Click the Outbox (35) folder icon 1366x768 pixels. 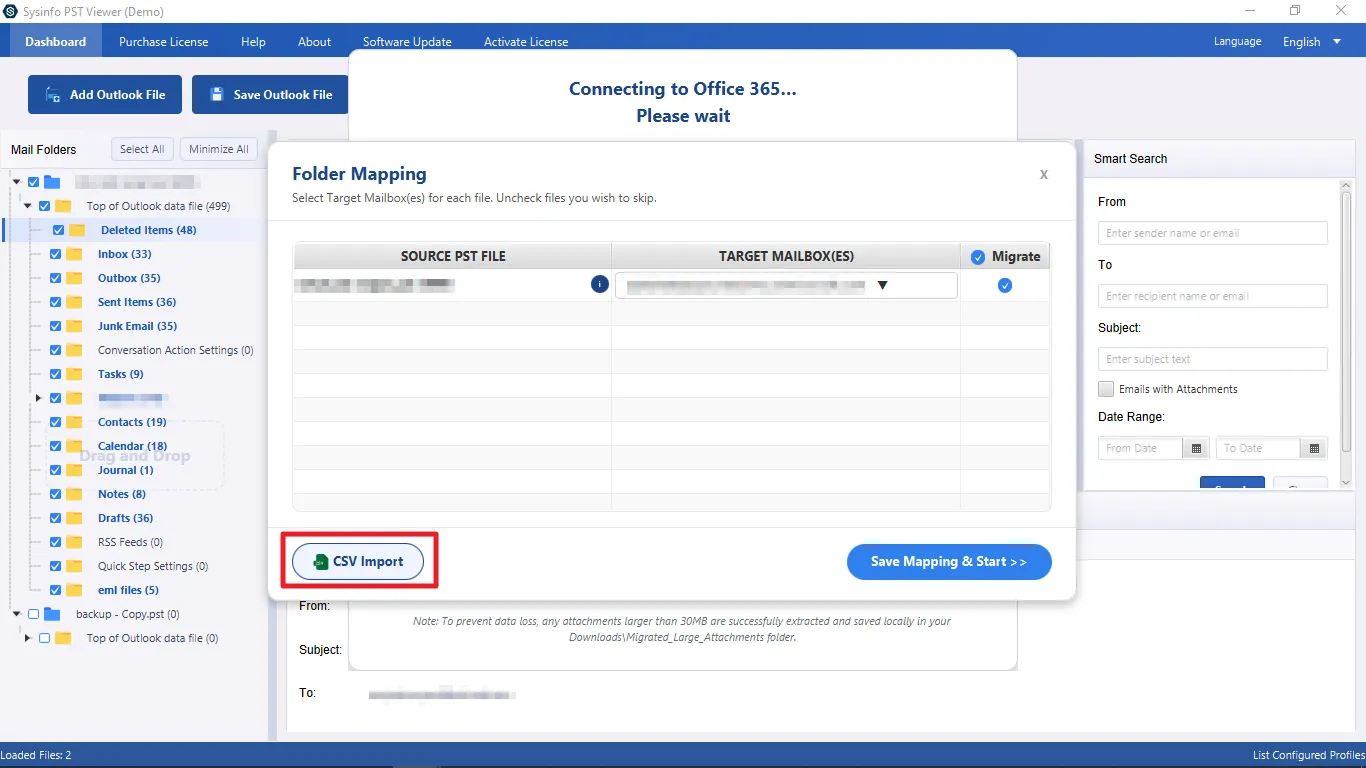(x=74, y=278)
